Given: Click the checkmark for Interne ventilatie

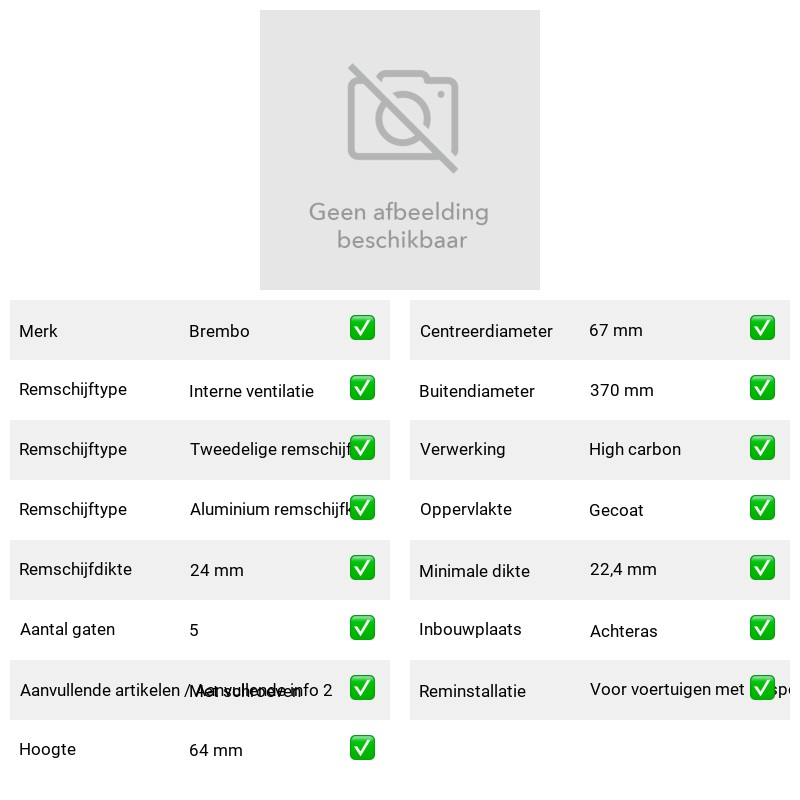Looking at the screenshot, I should tap(362, 388).
